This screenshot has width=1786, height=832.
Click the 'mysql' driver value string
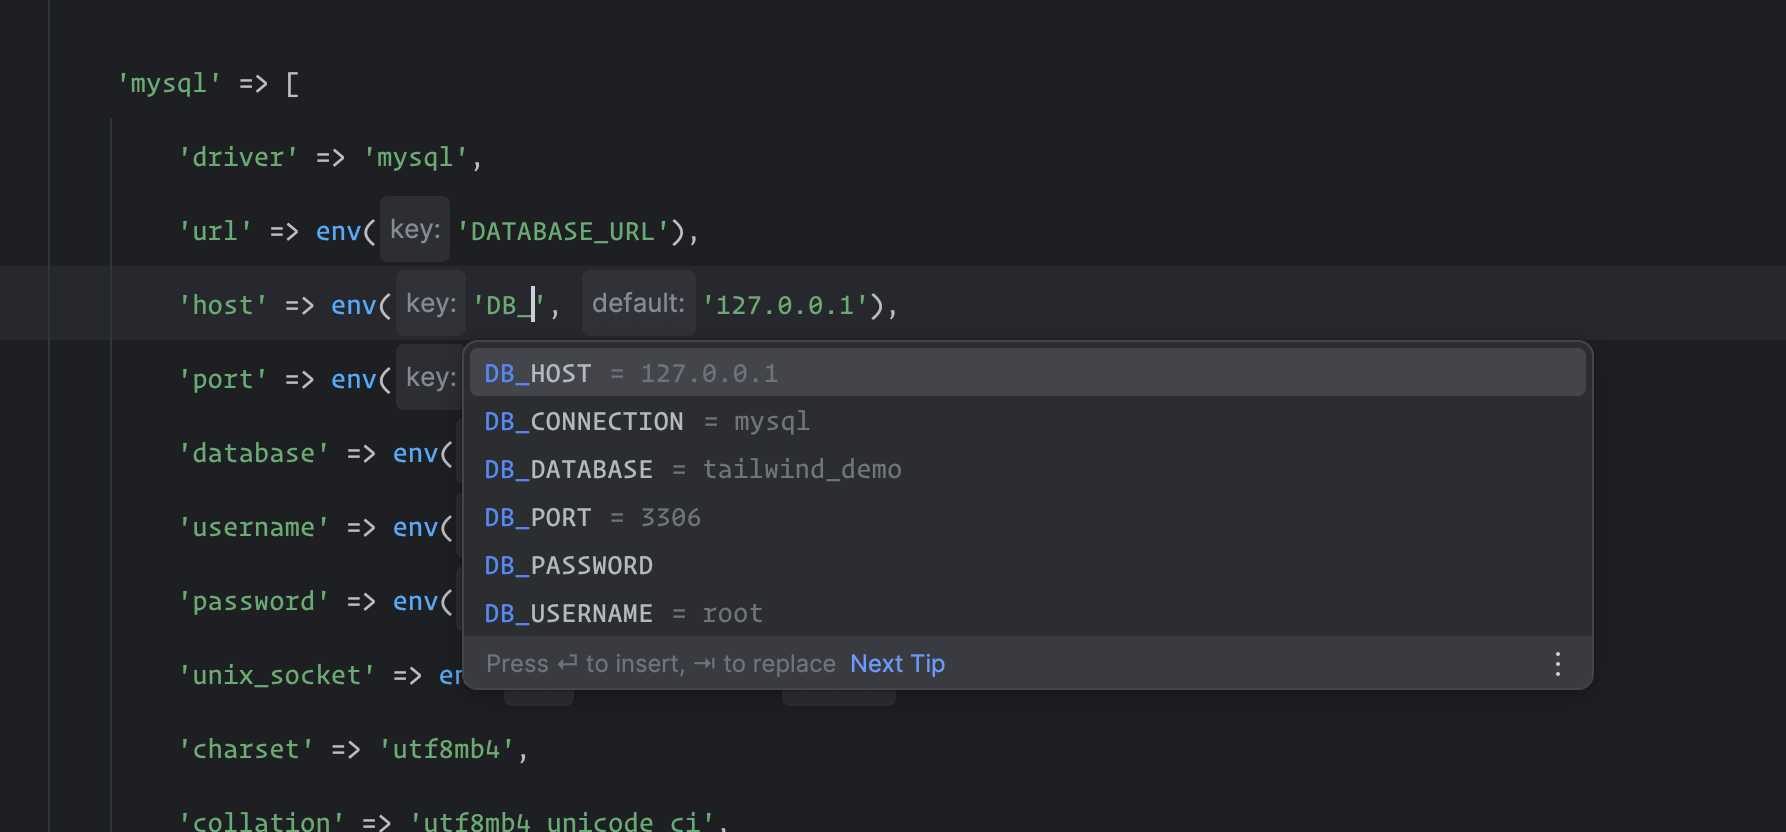tap(416, 157)
